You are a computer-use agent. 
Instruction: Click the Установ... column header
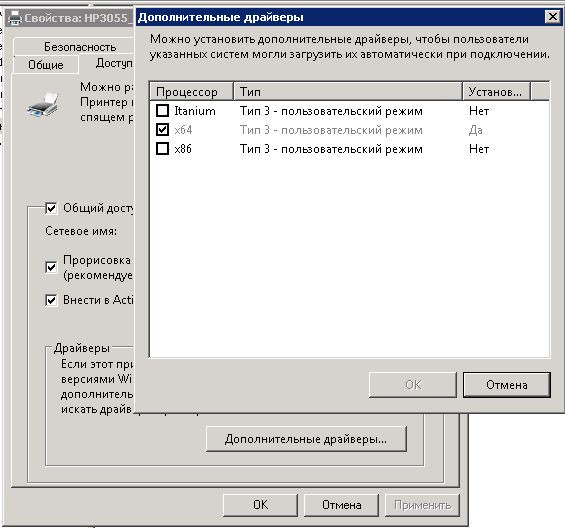click(496, 92)
